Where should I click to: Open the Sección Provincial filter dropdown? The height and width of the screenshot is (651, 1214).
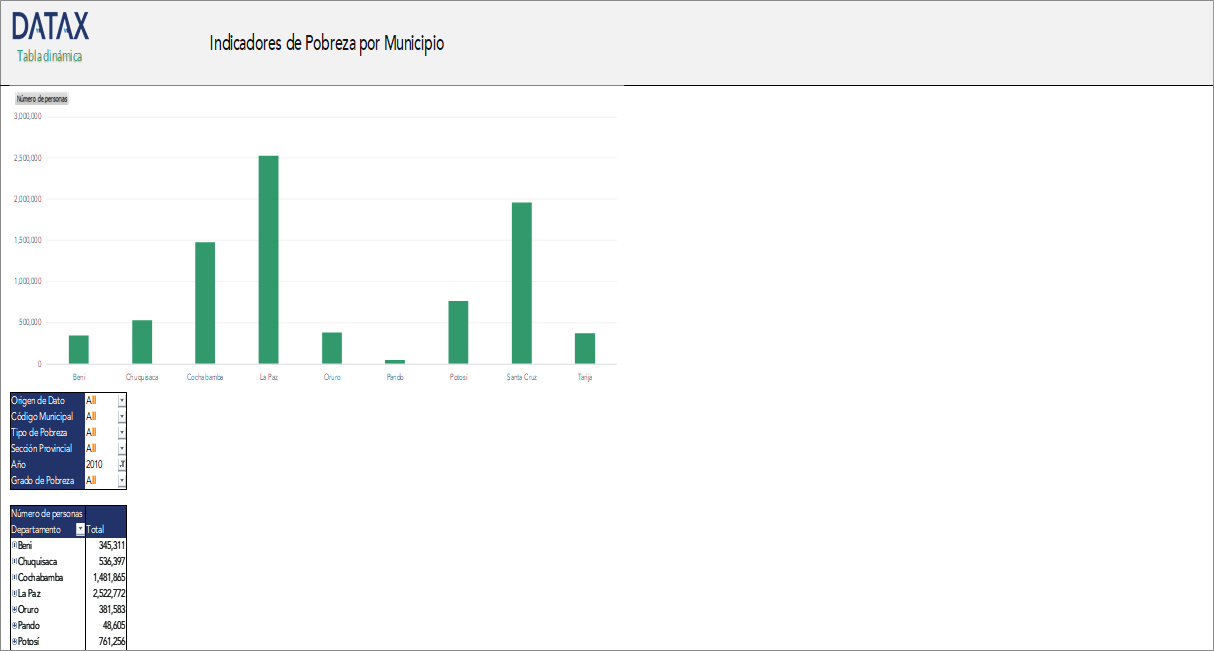122,448
